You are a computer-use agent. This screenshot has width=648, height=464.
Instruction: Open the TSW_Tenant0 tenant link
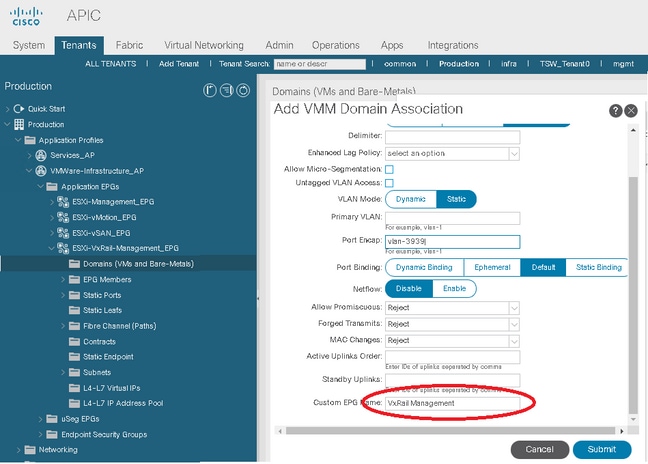pos(565,64)
